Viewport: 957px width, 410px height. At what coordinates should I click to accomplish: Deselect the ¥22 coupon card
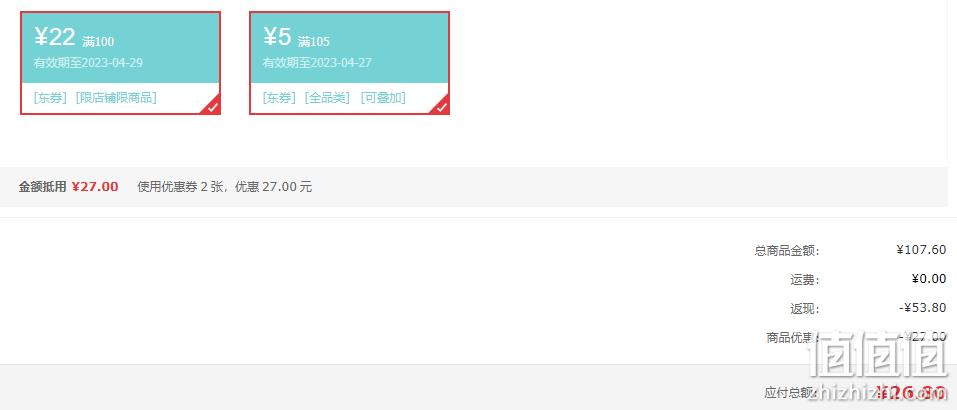pyautogui.click(x=120, y=63)
